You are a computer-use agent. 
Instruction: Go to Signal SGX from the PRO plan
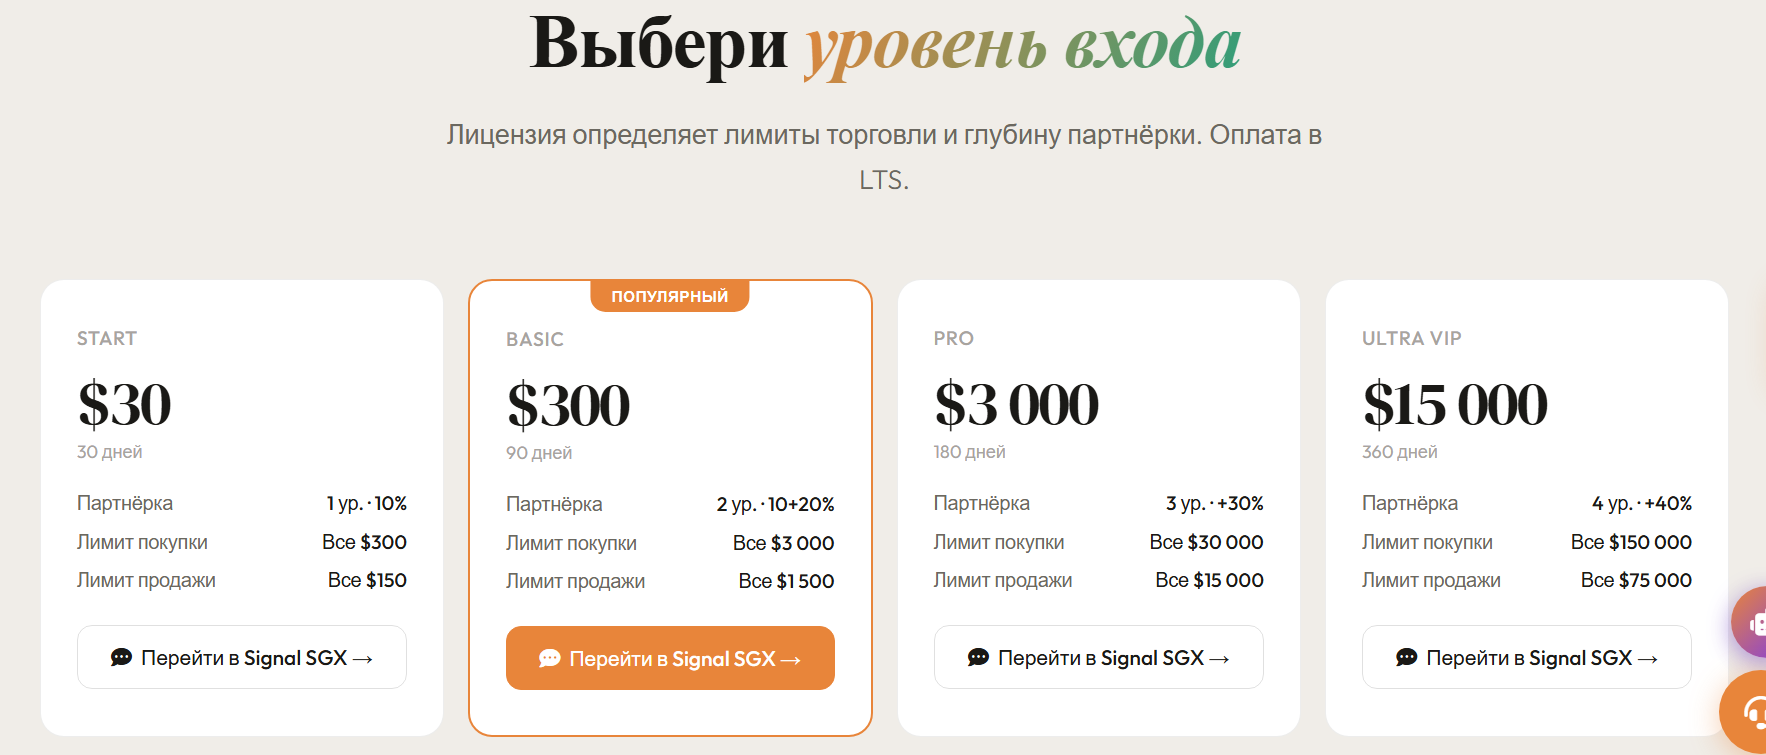[1098, 657]
